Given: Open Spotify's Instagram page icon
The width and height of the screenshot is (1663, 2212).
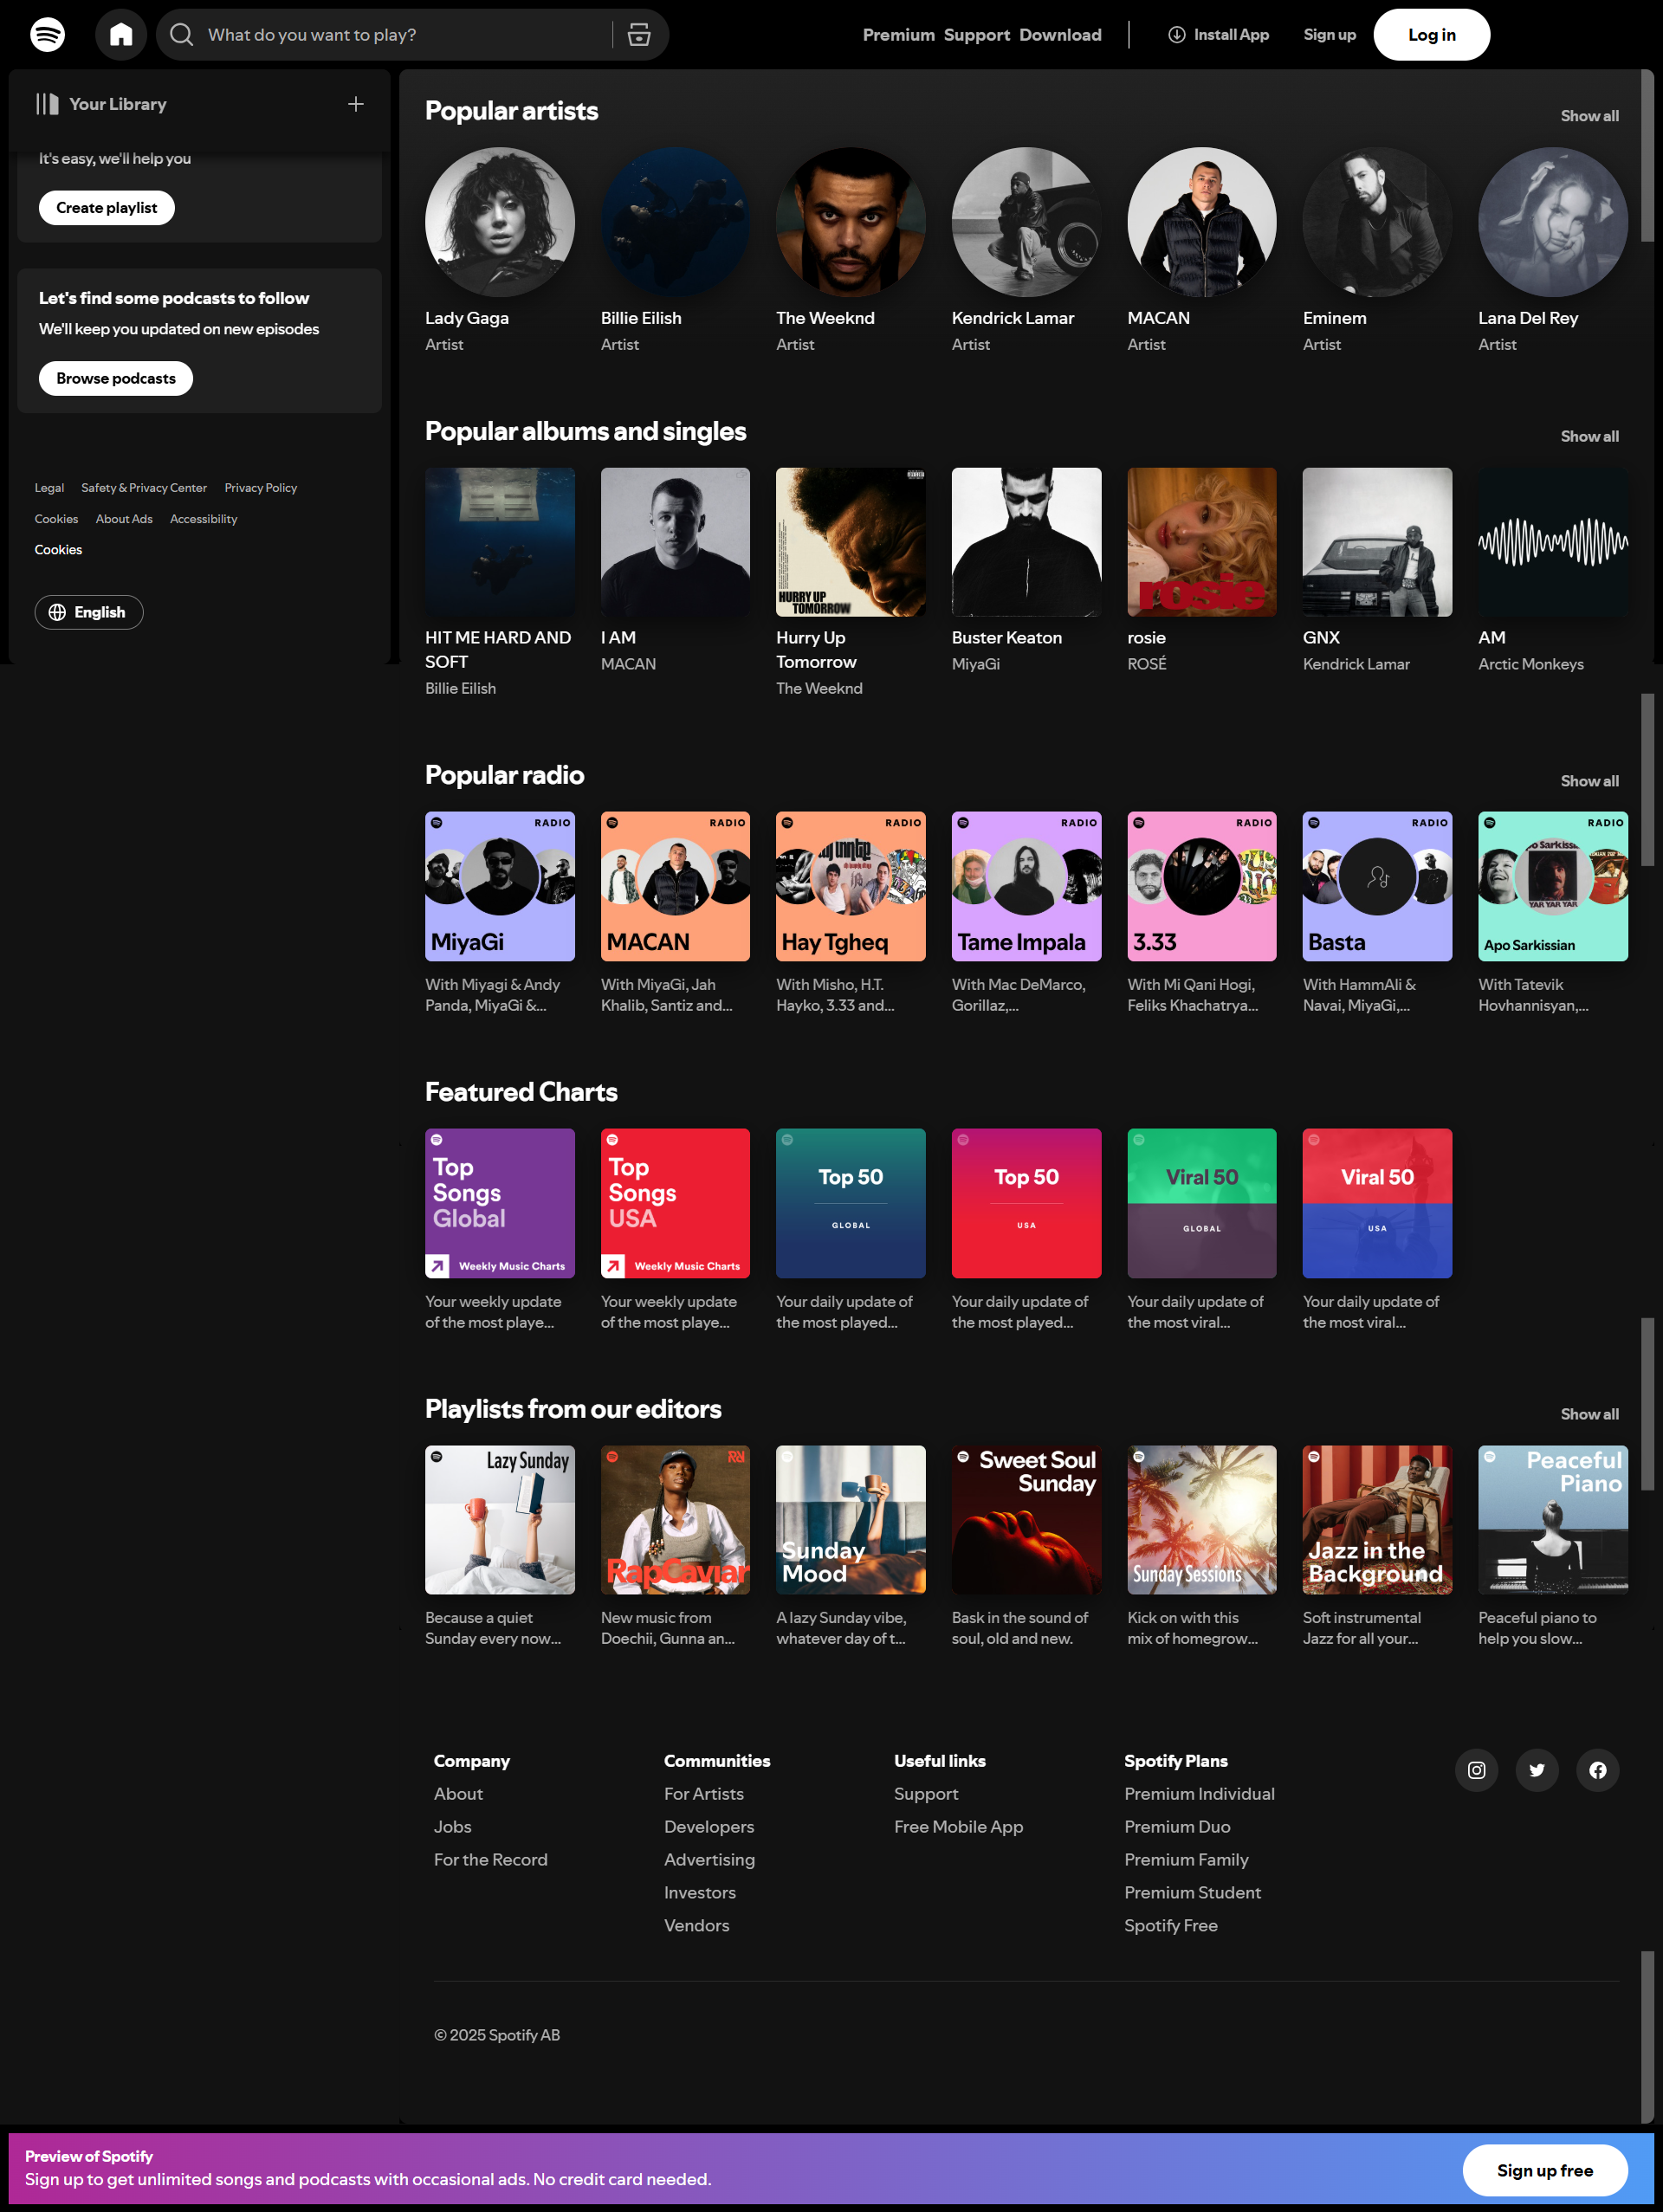Looking at the screenshot, I should [x=1476, y=1770].
